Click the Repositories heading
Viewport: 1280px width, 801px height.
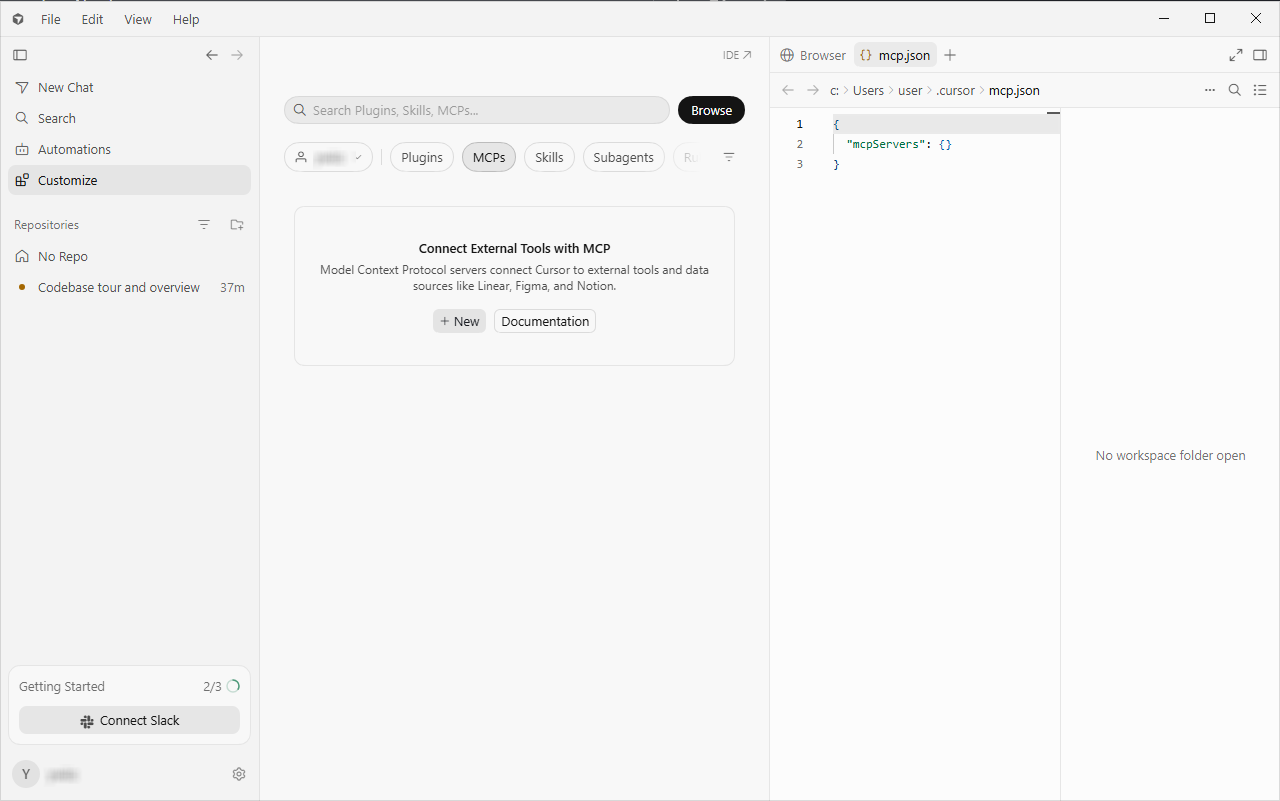coord(46,225)
